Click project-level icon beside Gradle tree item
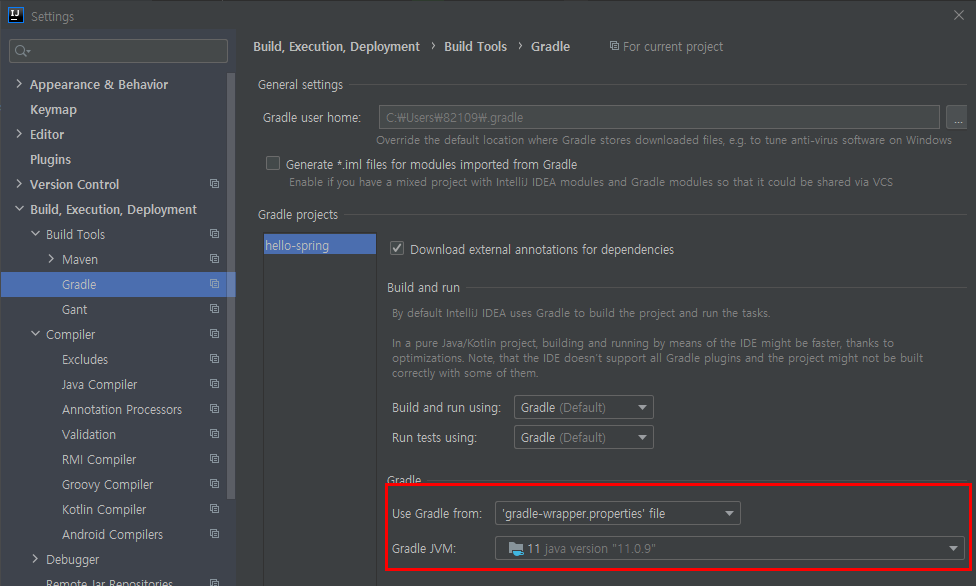Image resolution: width=976 pixels, height=586 pixels. click(x=214, y=283)
